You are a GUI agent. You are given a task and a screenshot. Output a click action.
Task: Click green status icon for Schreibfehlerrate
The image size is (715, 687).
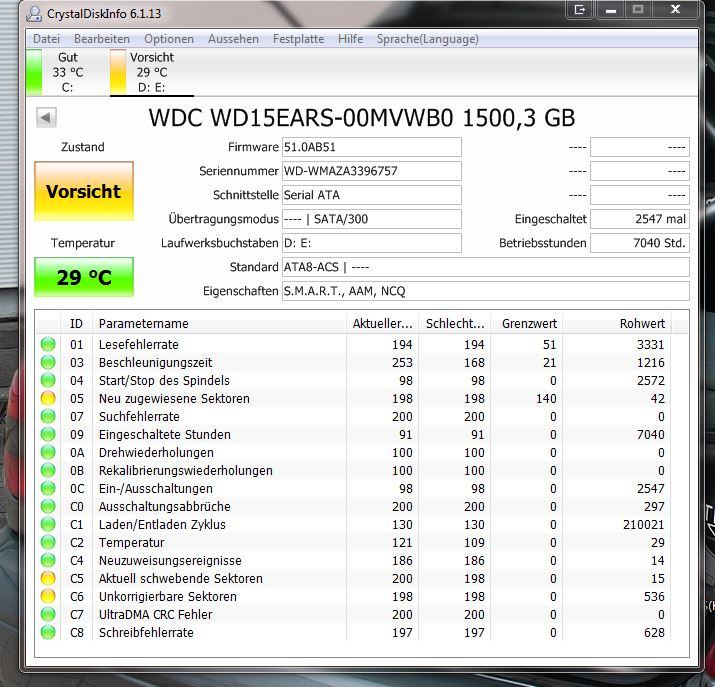pyautogui.click(x=48, y=632)
